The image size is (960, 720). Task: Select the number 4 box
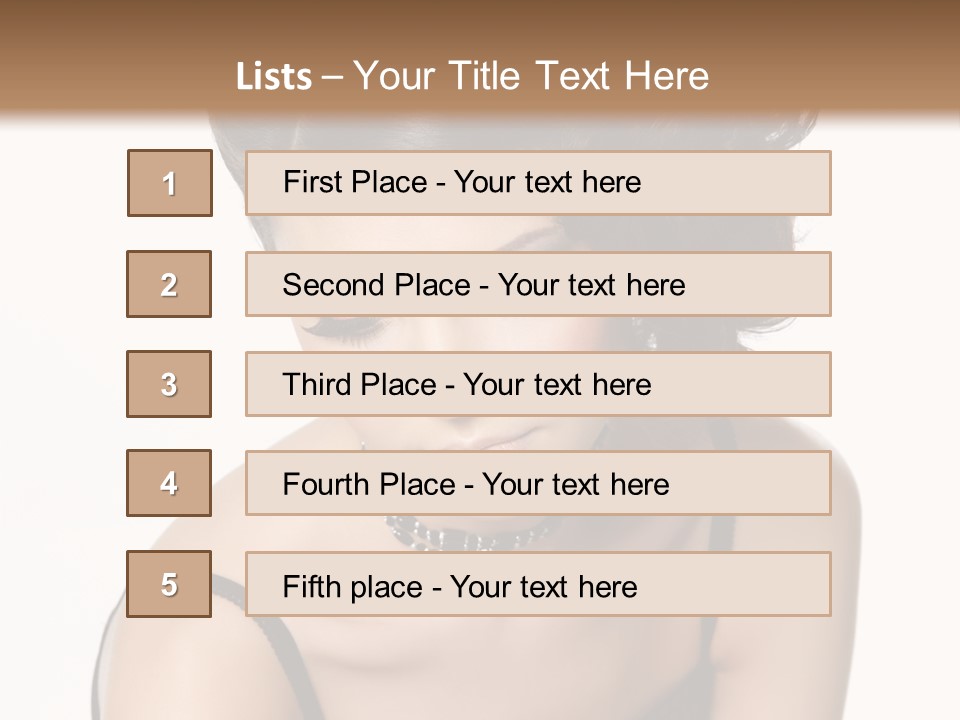(169, 483)
